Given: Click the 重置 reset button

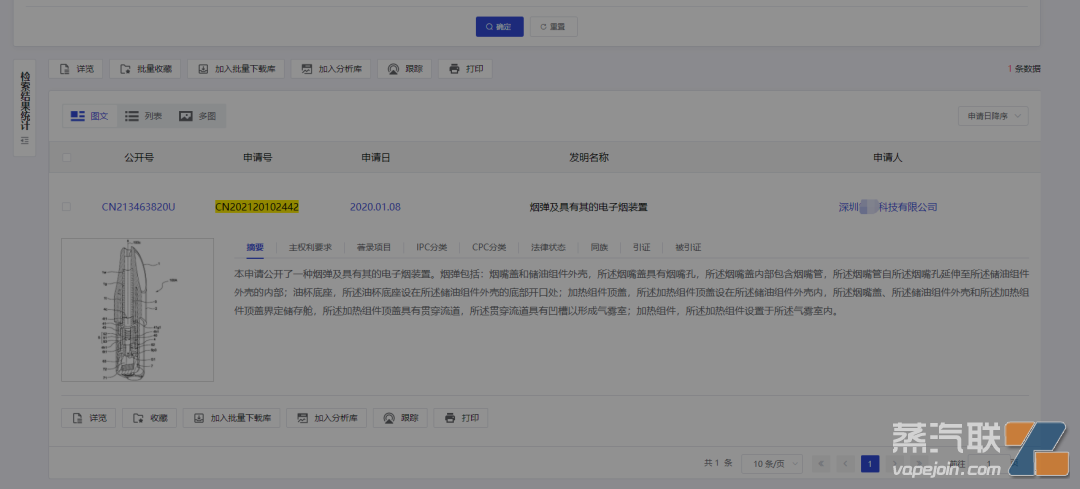Looking at the screenshot, I should [553, 27].
